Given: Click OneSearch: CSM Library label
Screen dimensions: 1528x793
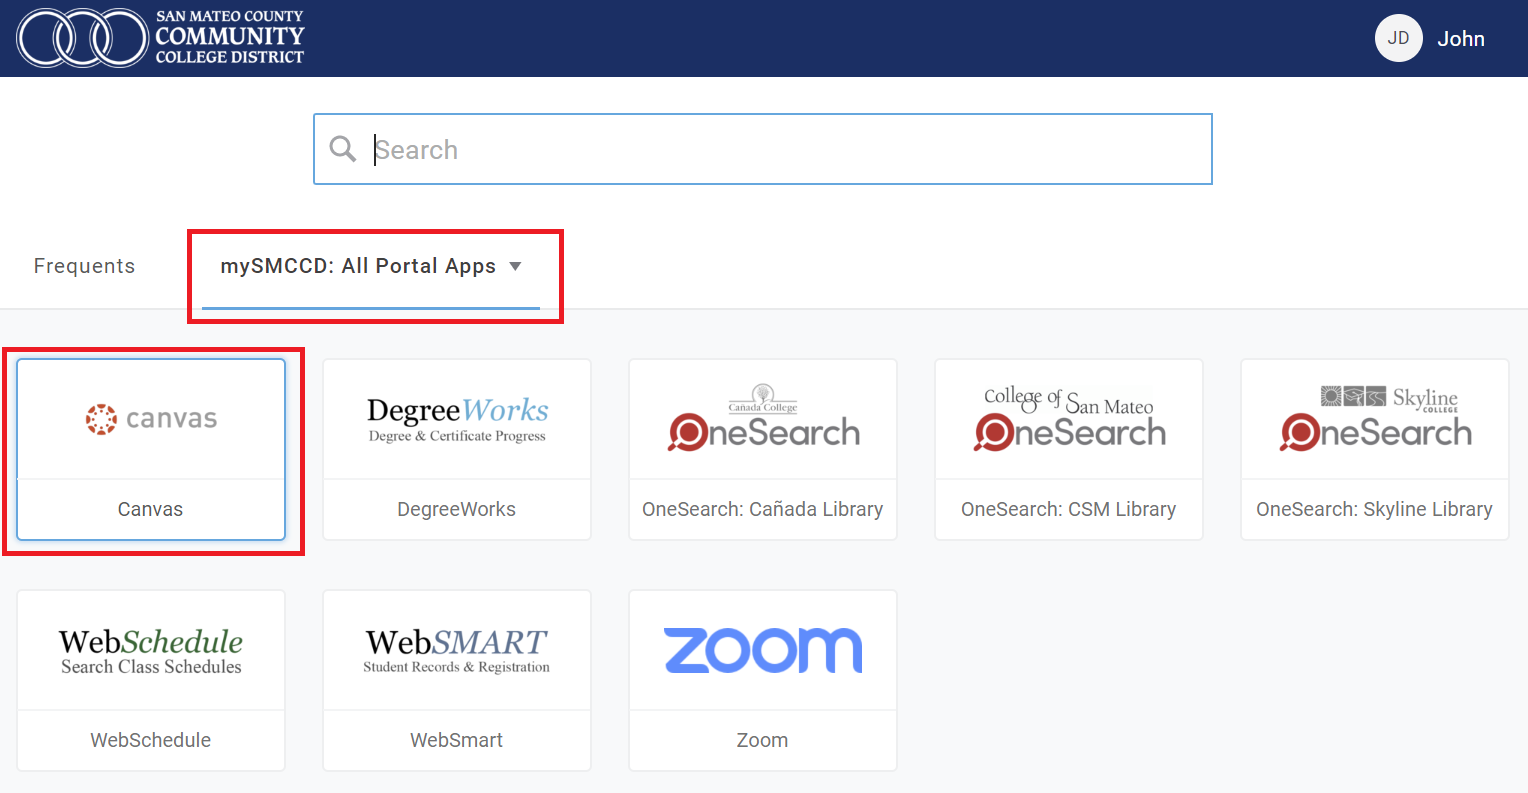Looking at the screenshot, I should coord(1069,509).
